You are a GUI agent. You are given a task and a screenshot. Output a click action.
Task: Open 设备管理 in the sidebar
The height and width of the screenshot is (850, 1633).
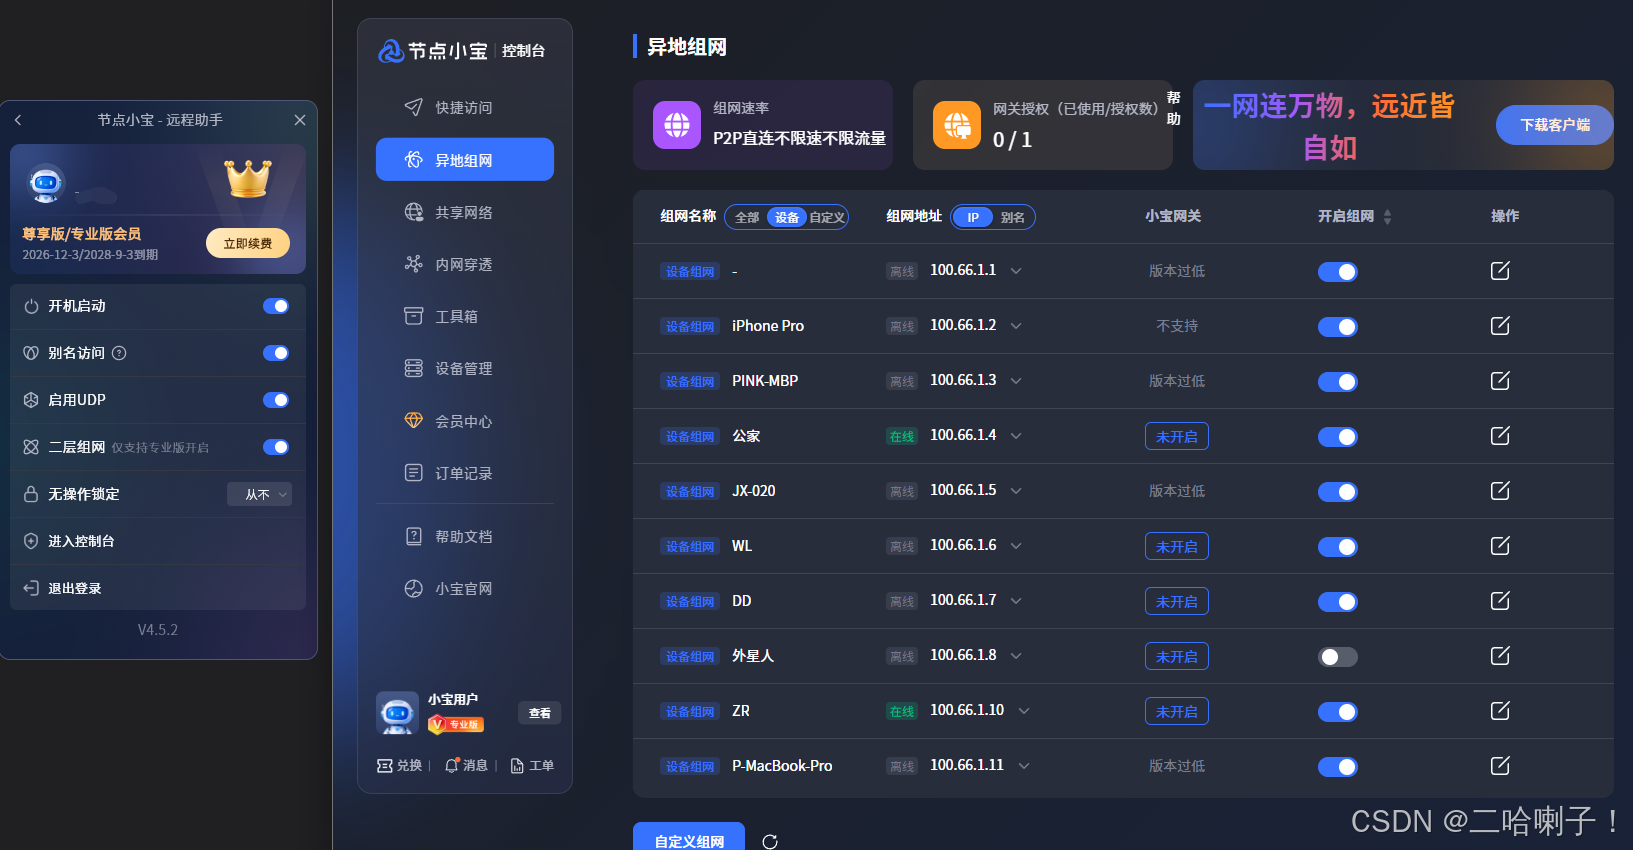(465, 368)
